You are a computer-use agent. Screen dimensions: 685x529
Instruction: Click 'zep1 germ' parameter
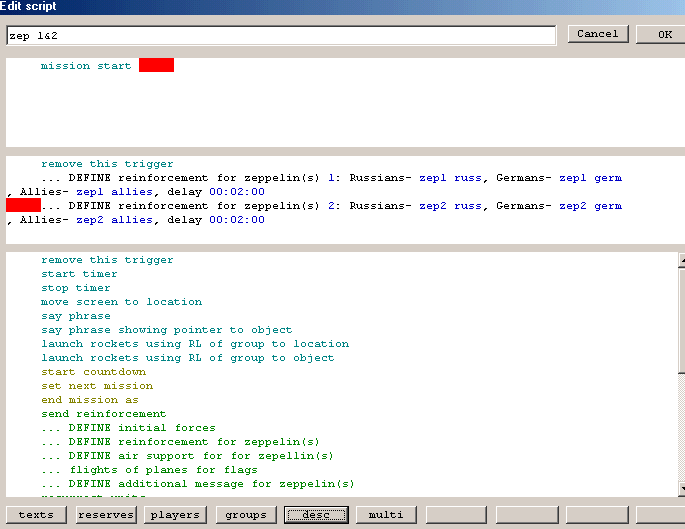(591, 178)
